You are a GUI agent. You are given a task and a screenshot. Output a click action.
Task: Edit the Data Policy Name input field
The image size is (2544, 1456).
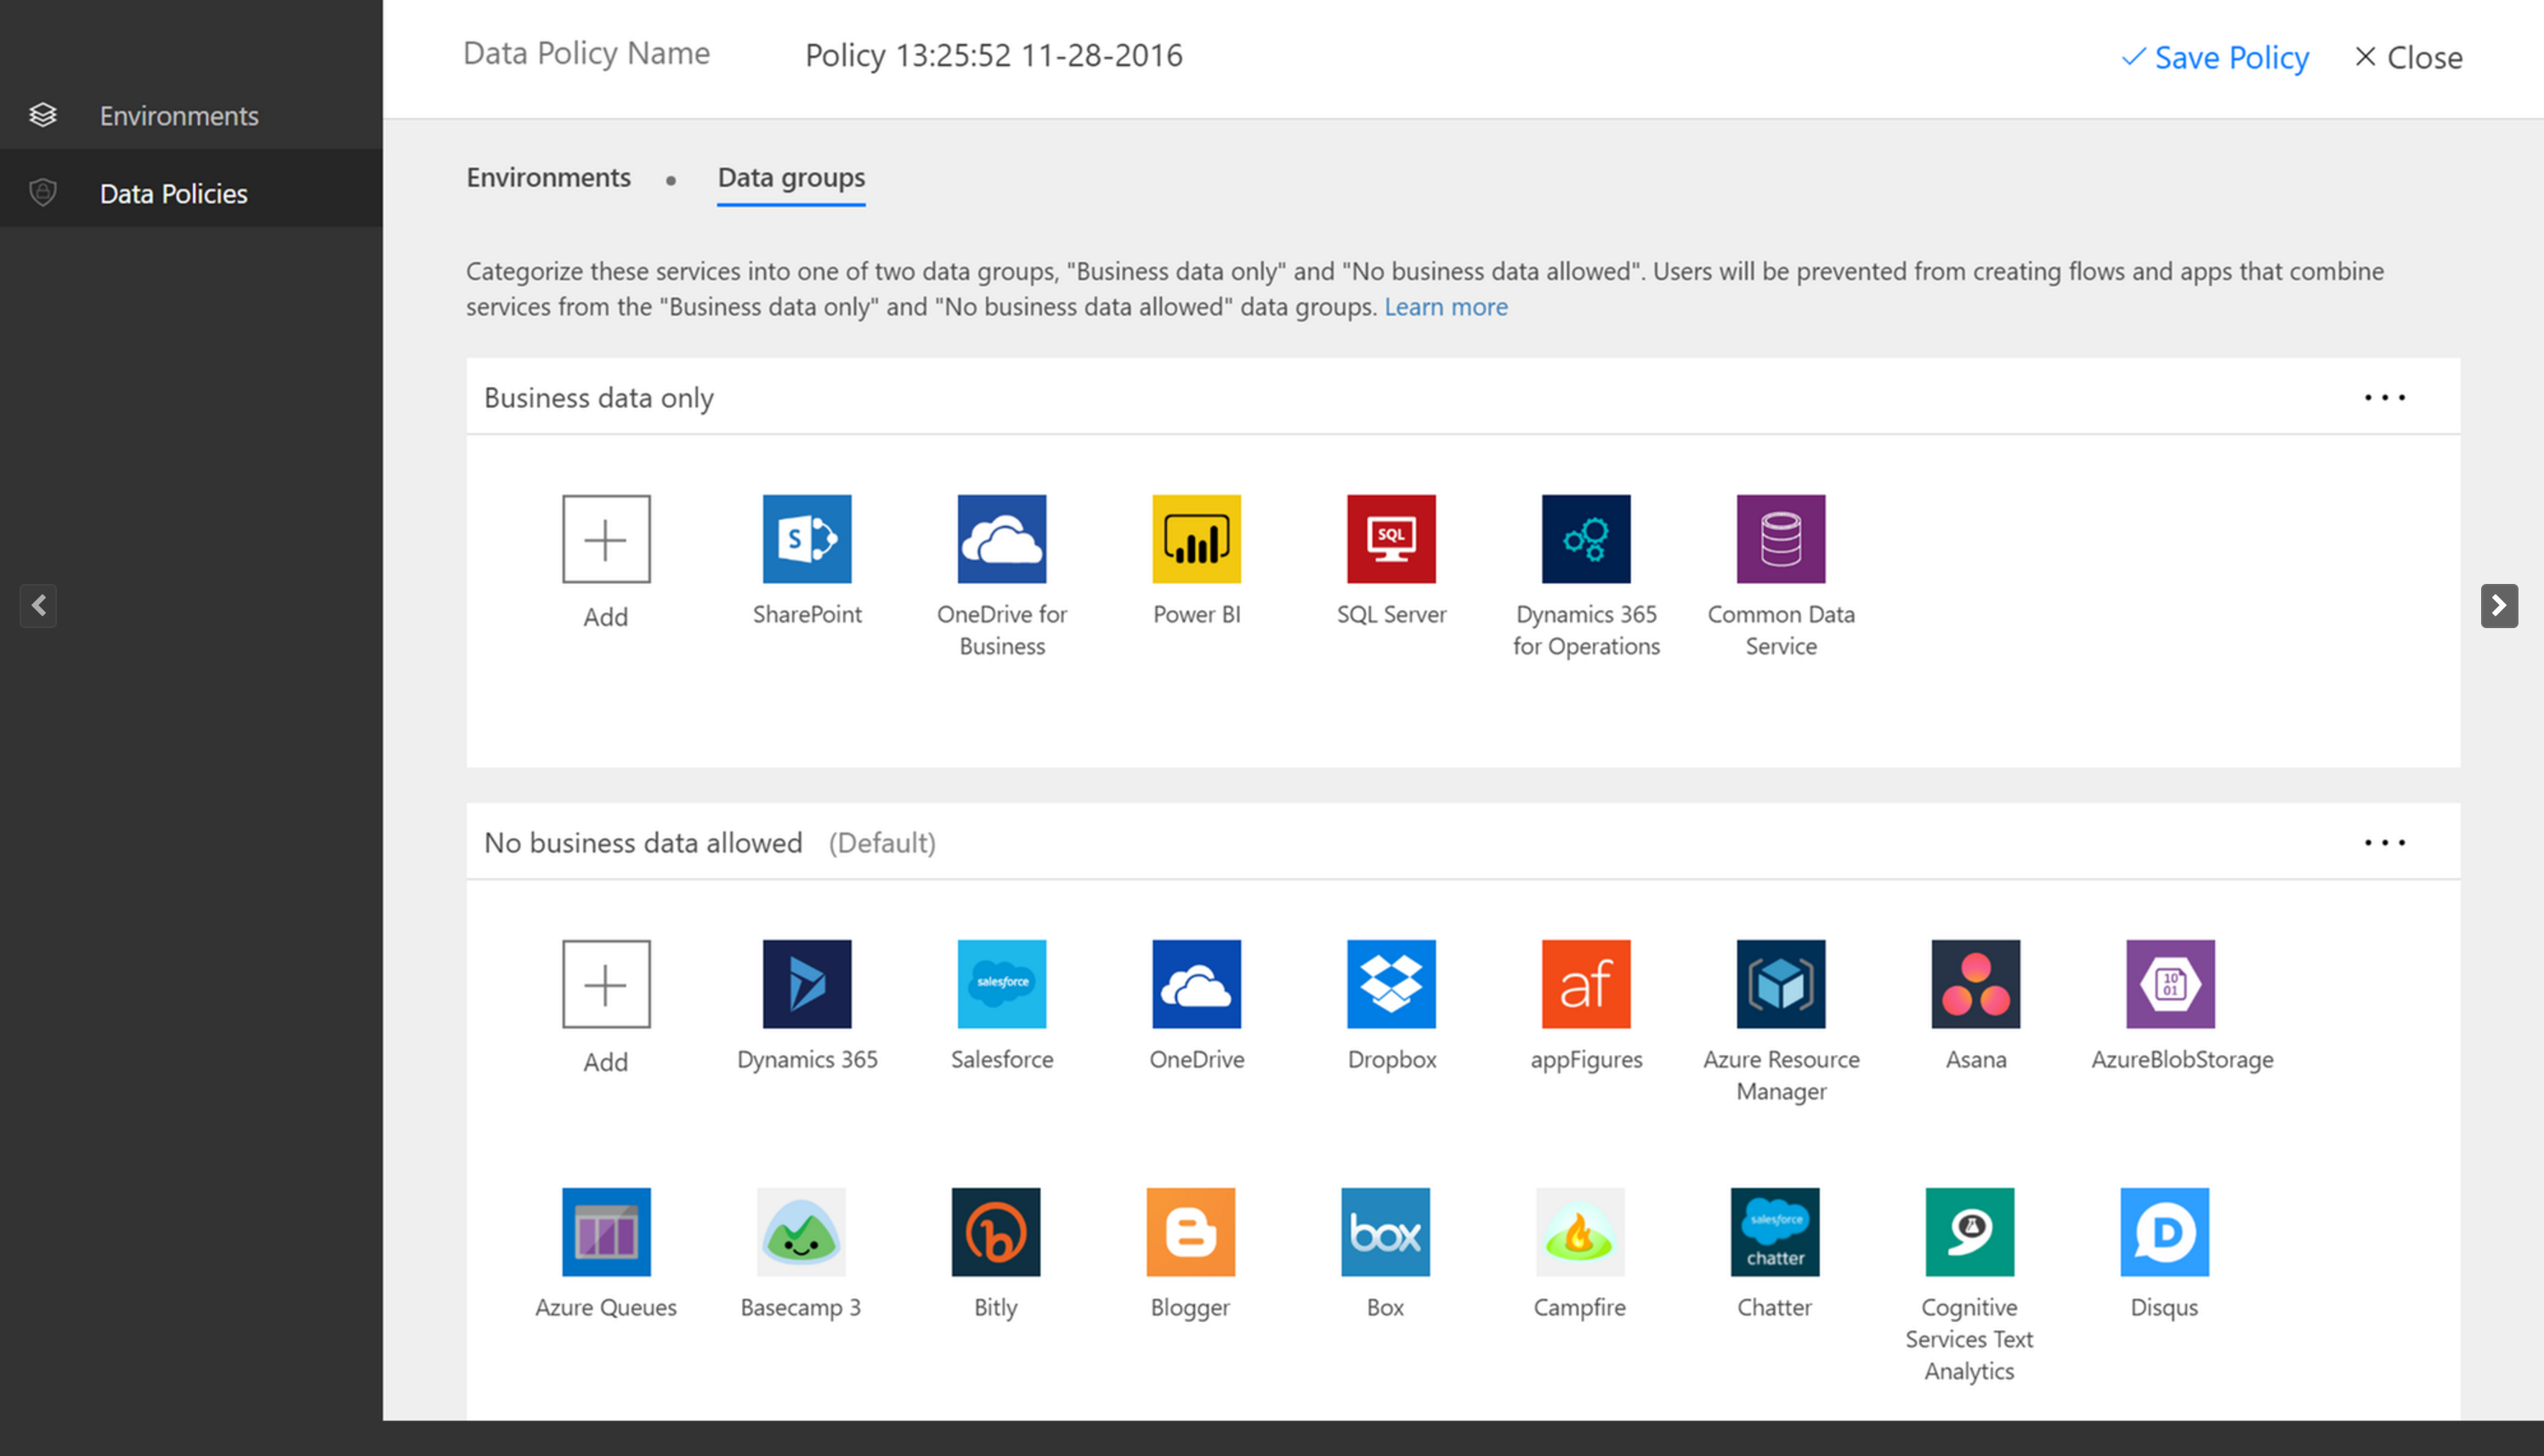tap(994, 54)
